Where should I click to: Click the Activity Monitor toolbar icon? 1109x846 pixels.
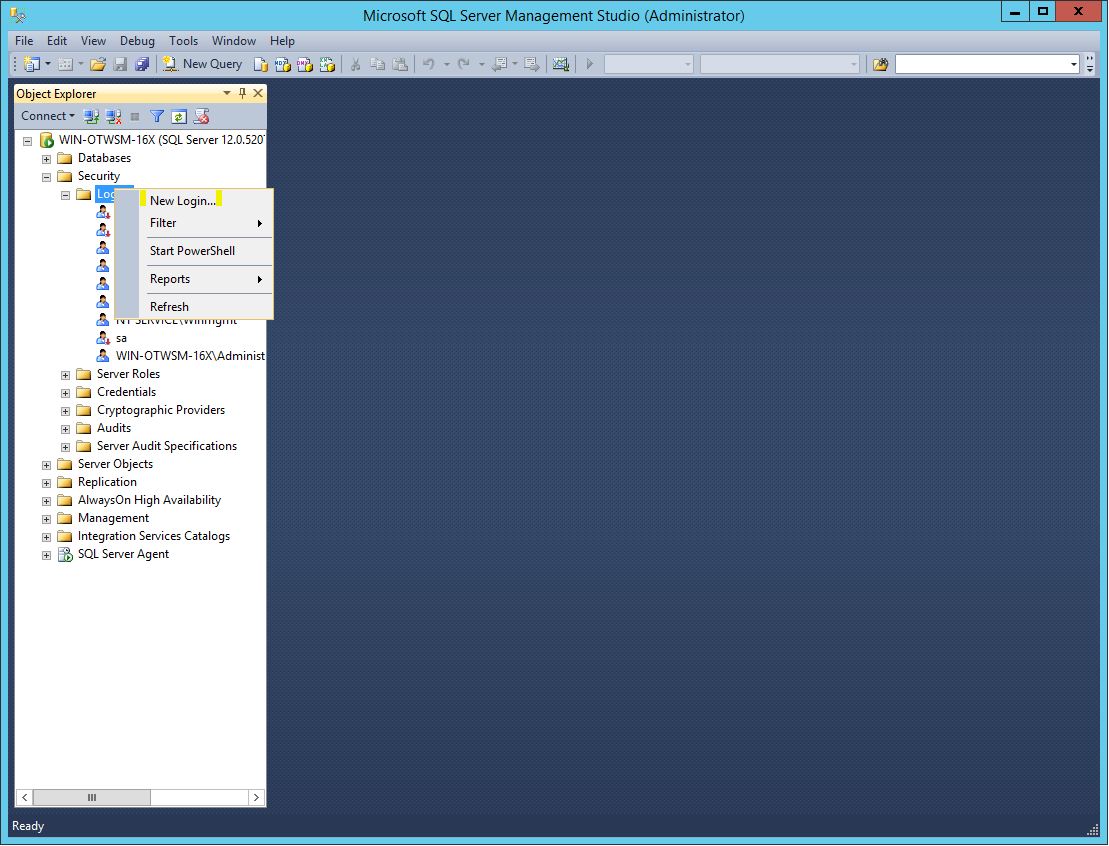tap(561, 64)
